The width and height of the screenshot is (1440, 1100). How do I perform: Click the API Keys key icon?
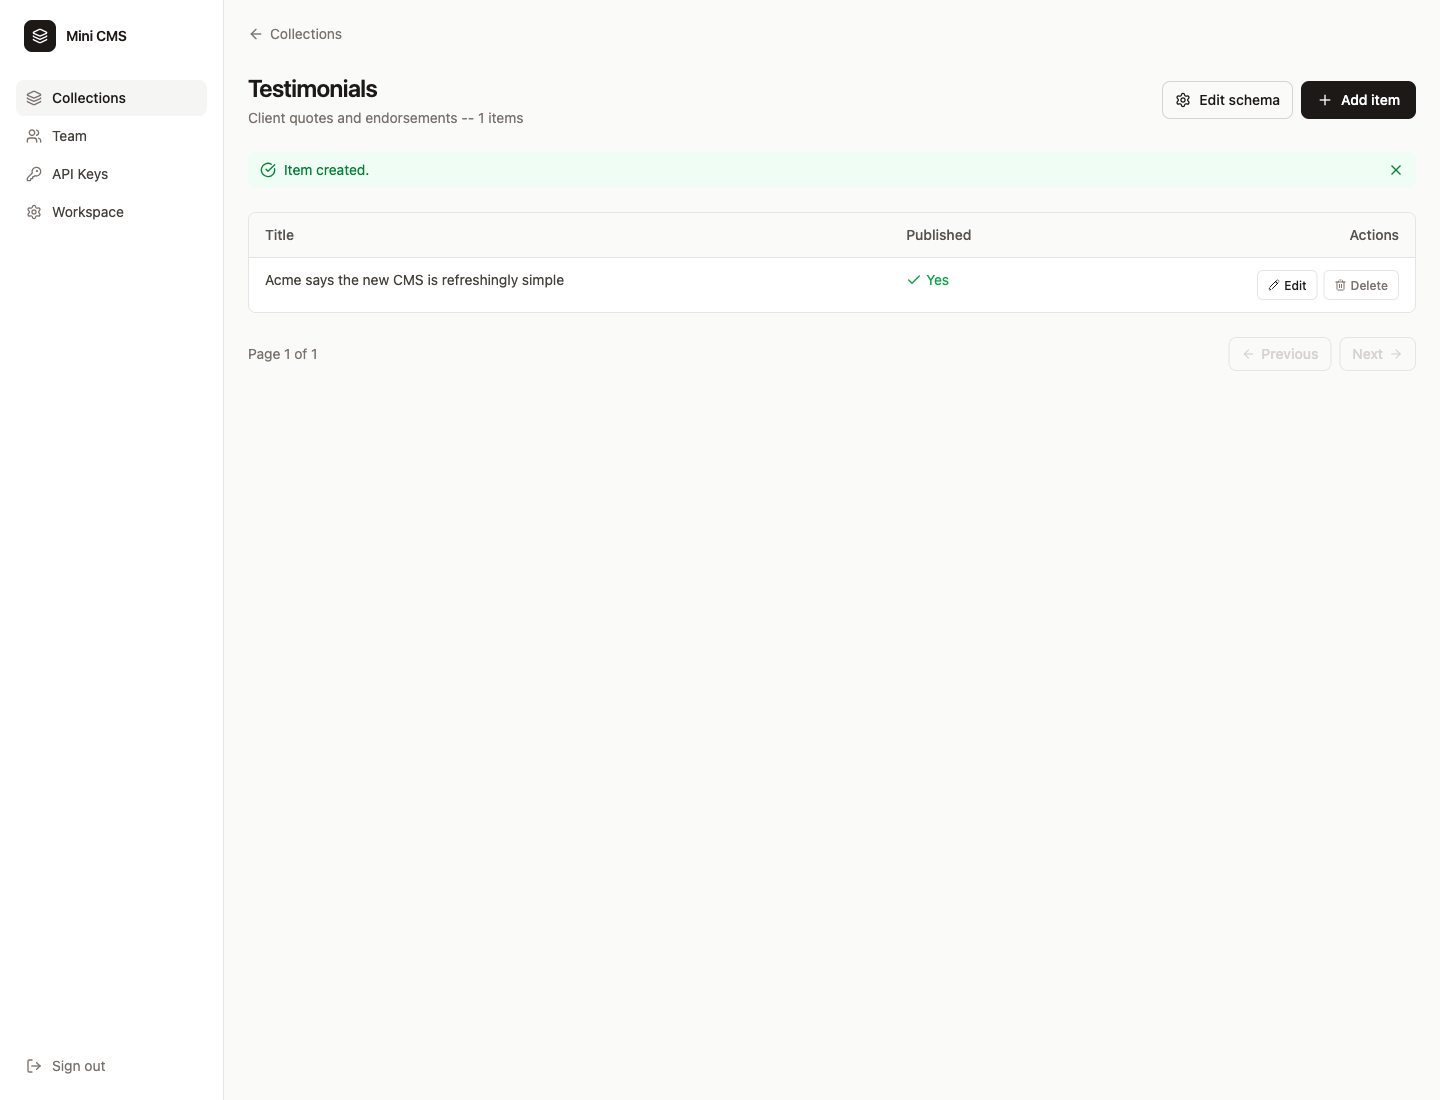(x=34, y=174)
